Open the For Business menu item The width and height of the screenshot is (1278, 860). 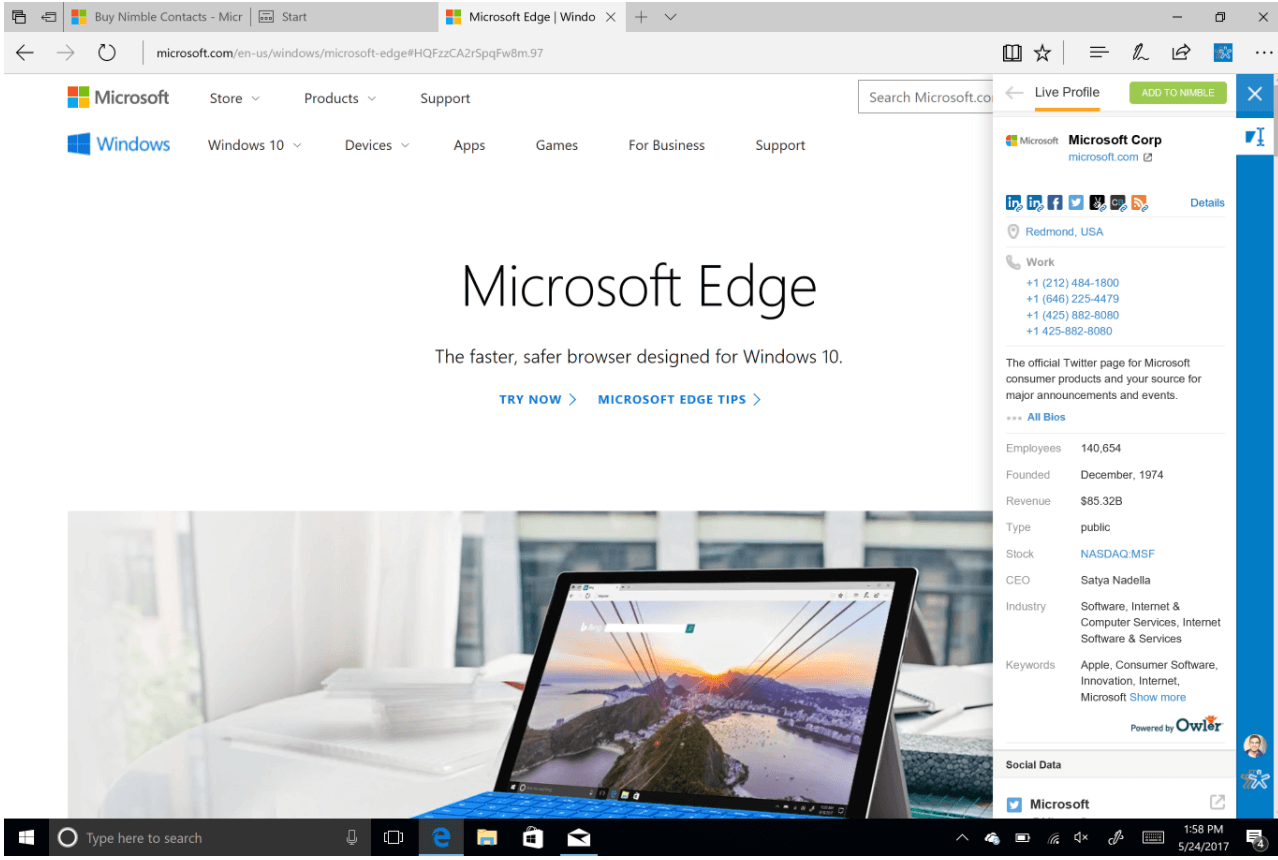coord(666,145)
